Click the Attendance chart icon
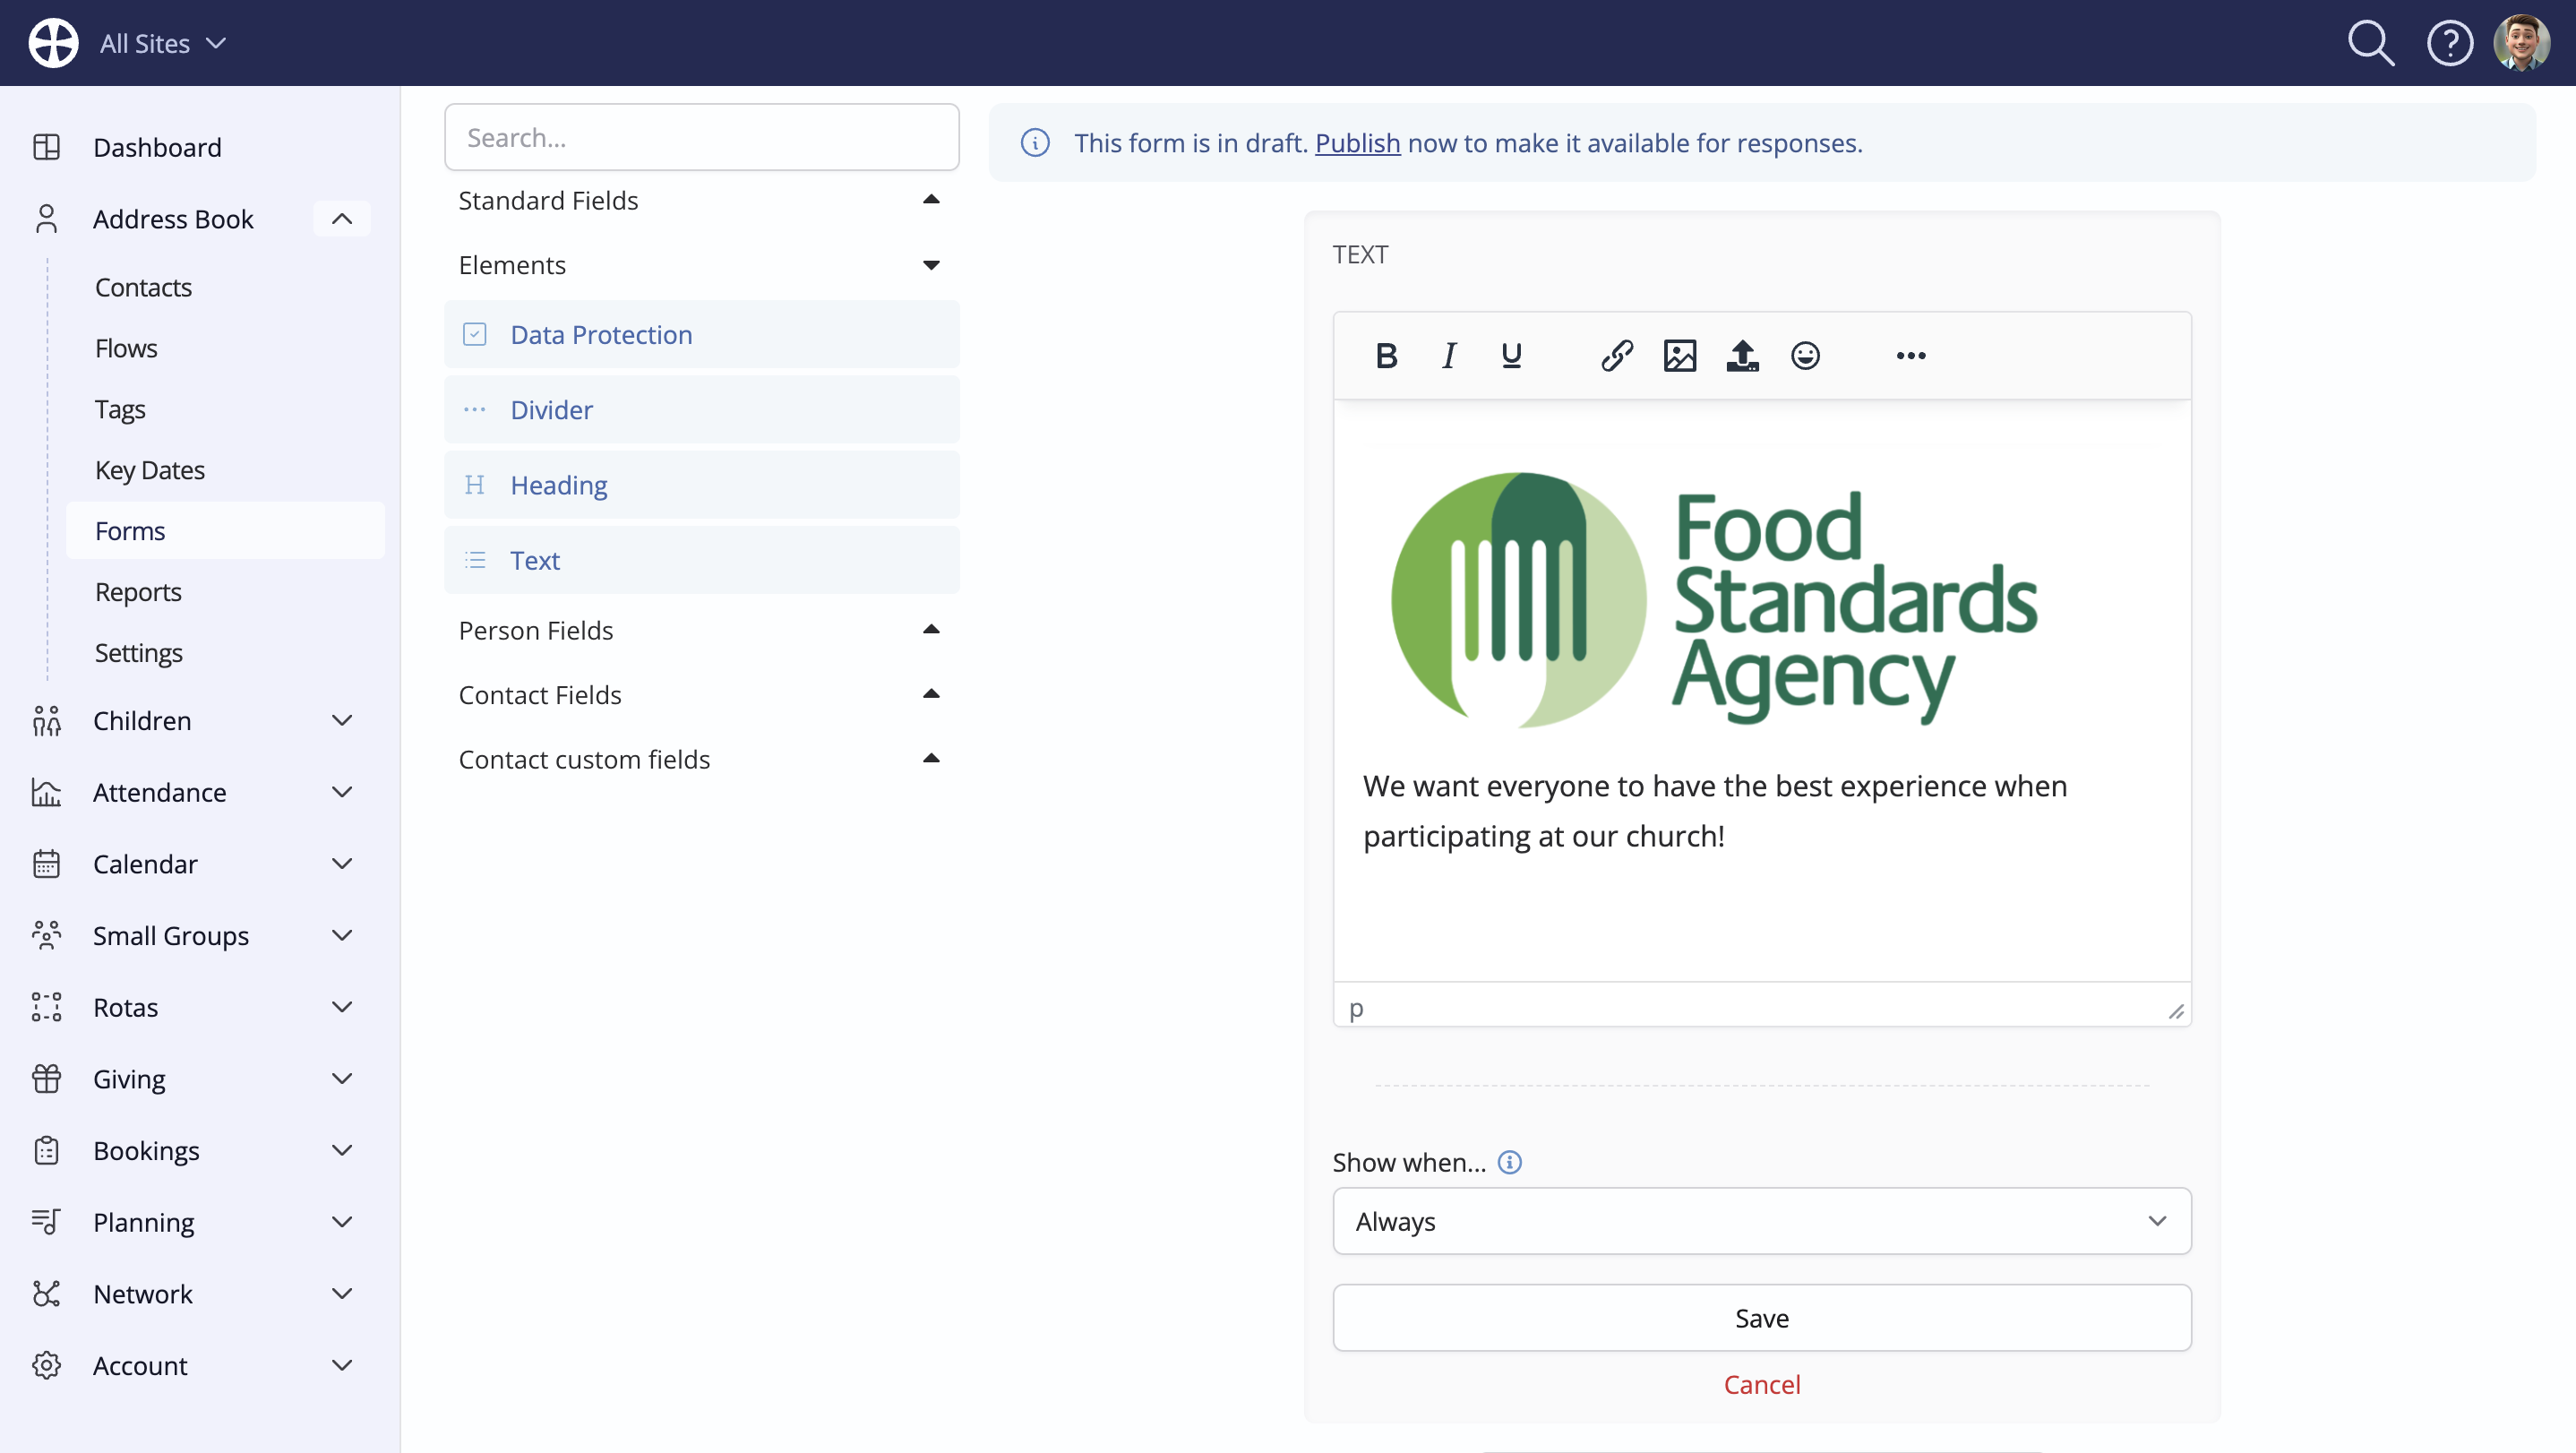2576x1453 pixels. [46, 793]
